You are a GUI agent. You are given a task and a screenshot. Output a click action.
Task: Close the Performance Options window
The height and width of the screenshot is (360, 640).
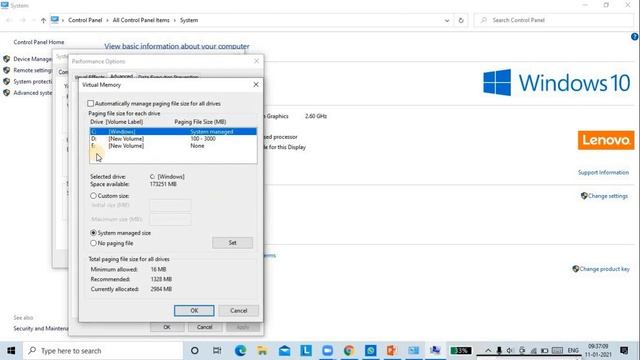[x=256, y=61]
